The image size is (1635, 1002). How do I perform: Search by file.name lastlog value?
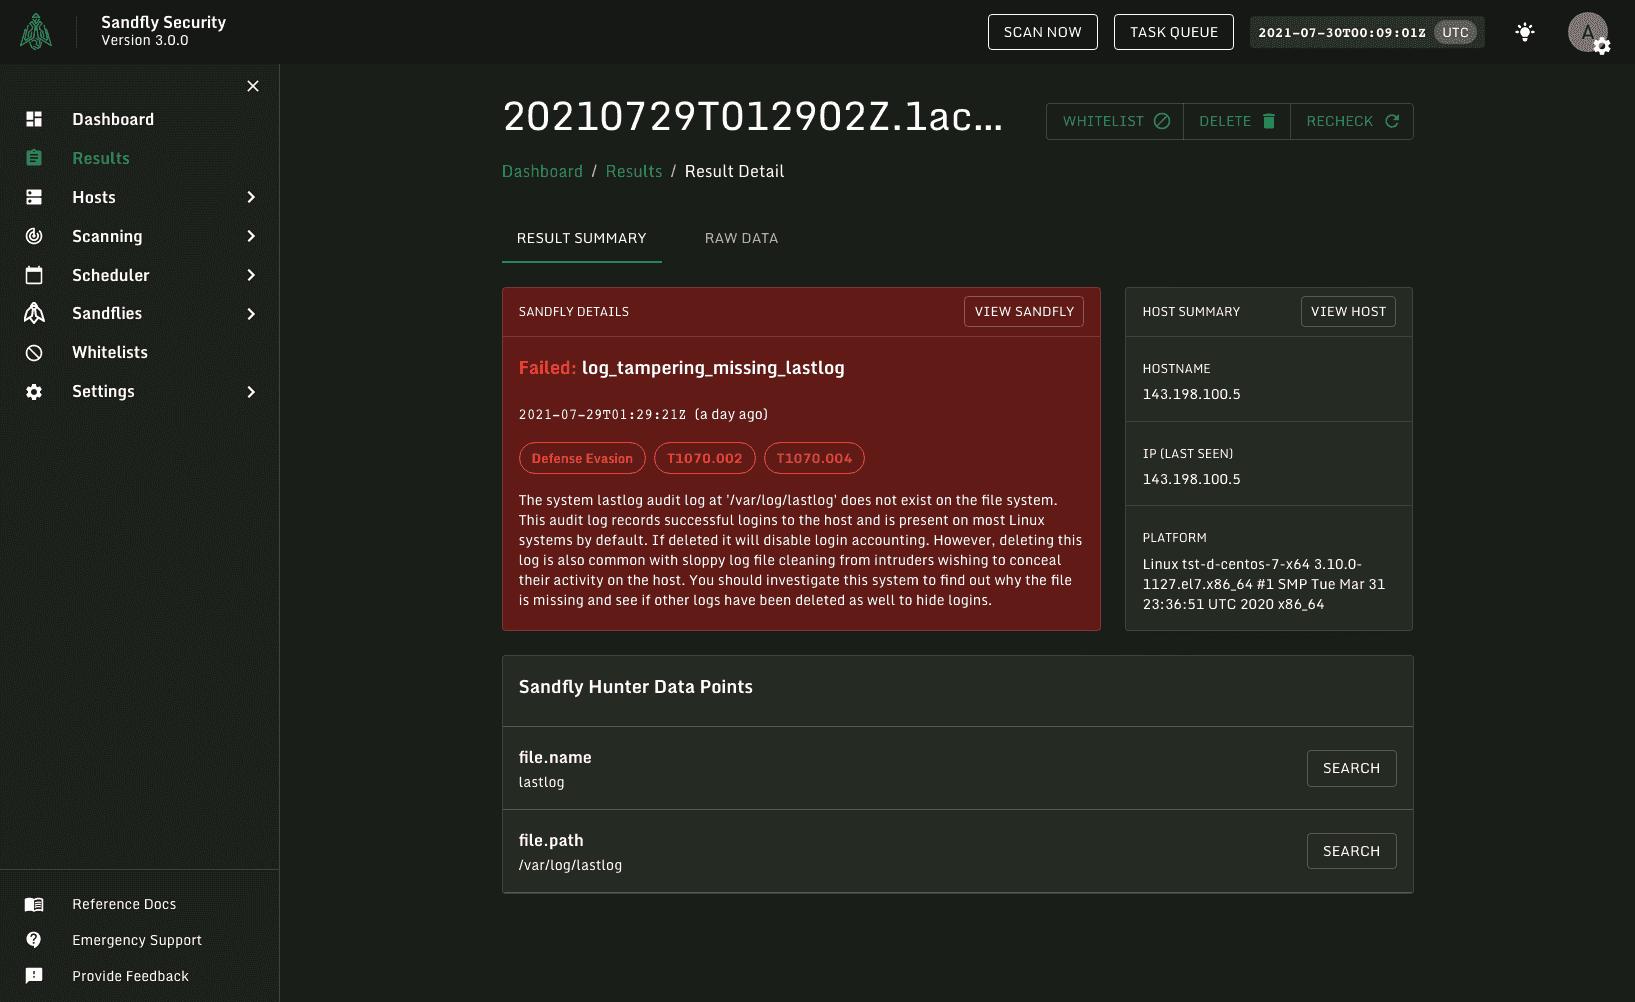point(1351,768)
